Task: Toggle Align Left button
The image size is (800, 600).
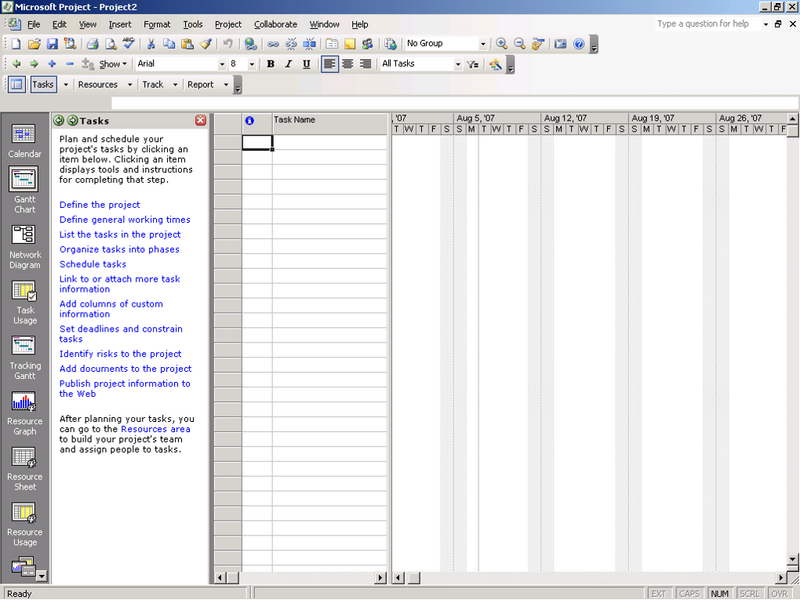Action: pyautogui.click(x=330, y=64)
